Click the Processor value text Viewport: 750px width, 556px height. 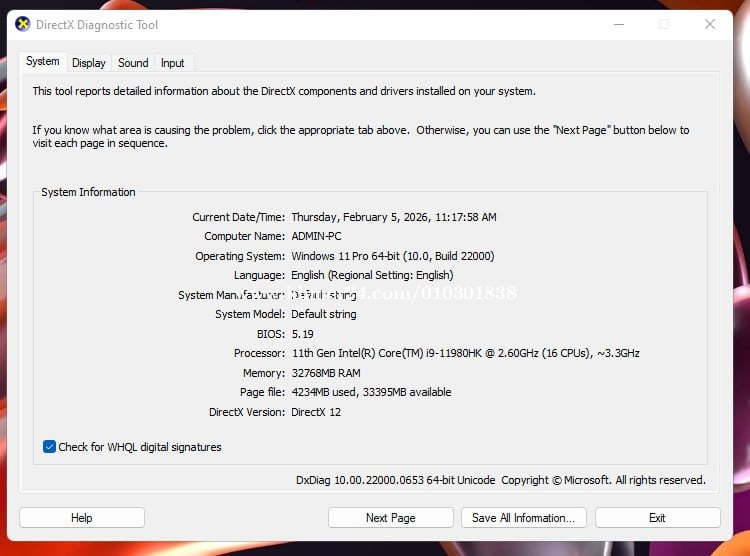[x=465, y=353]
